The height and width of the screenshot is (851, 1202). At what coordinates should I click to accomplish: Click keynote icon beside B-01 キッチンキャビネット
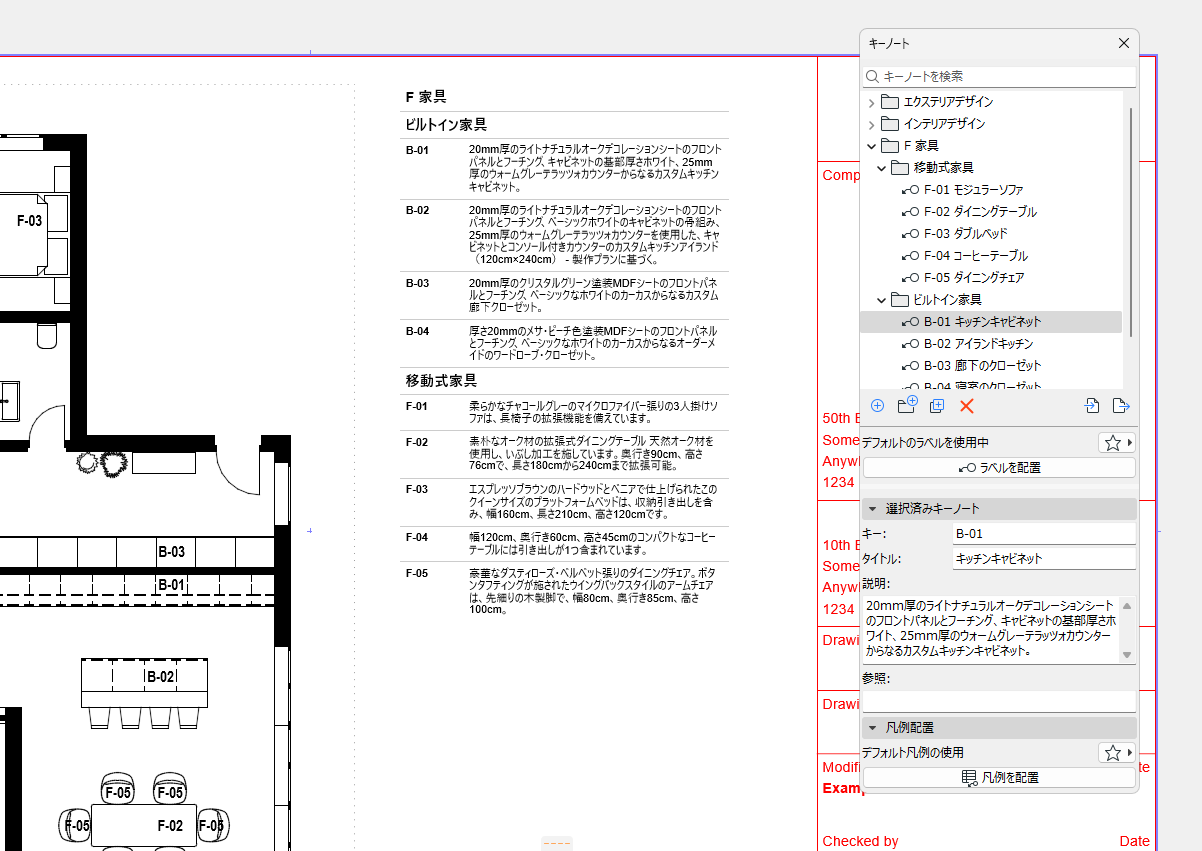[910, 322]
